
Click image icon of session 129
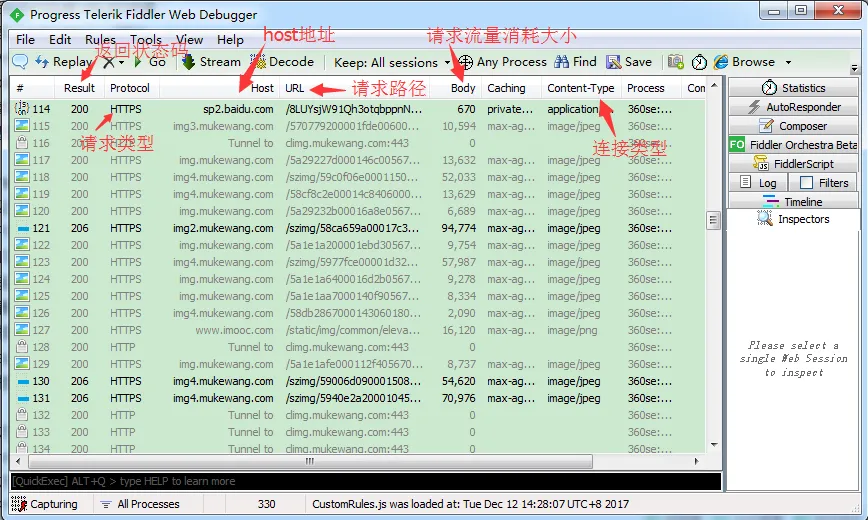(22, 364)
